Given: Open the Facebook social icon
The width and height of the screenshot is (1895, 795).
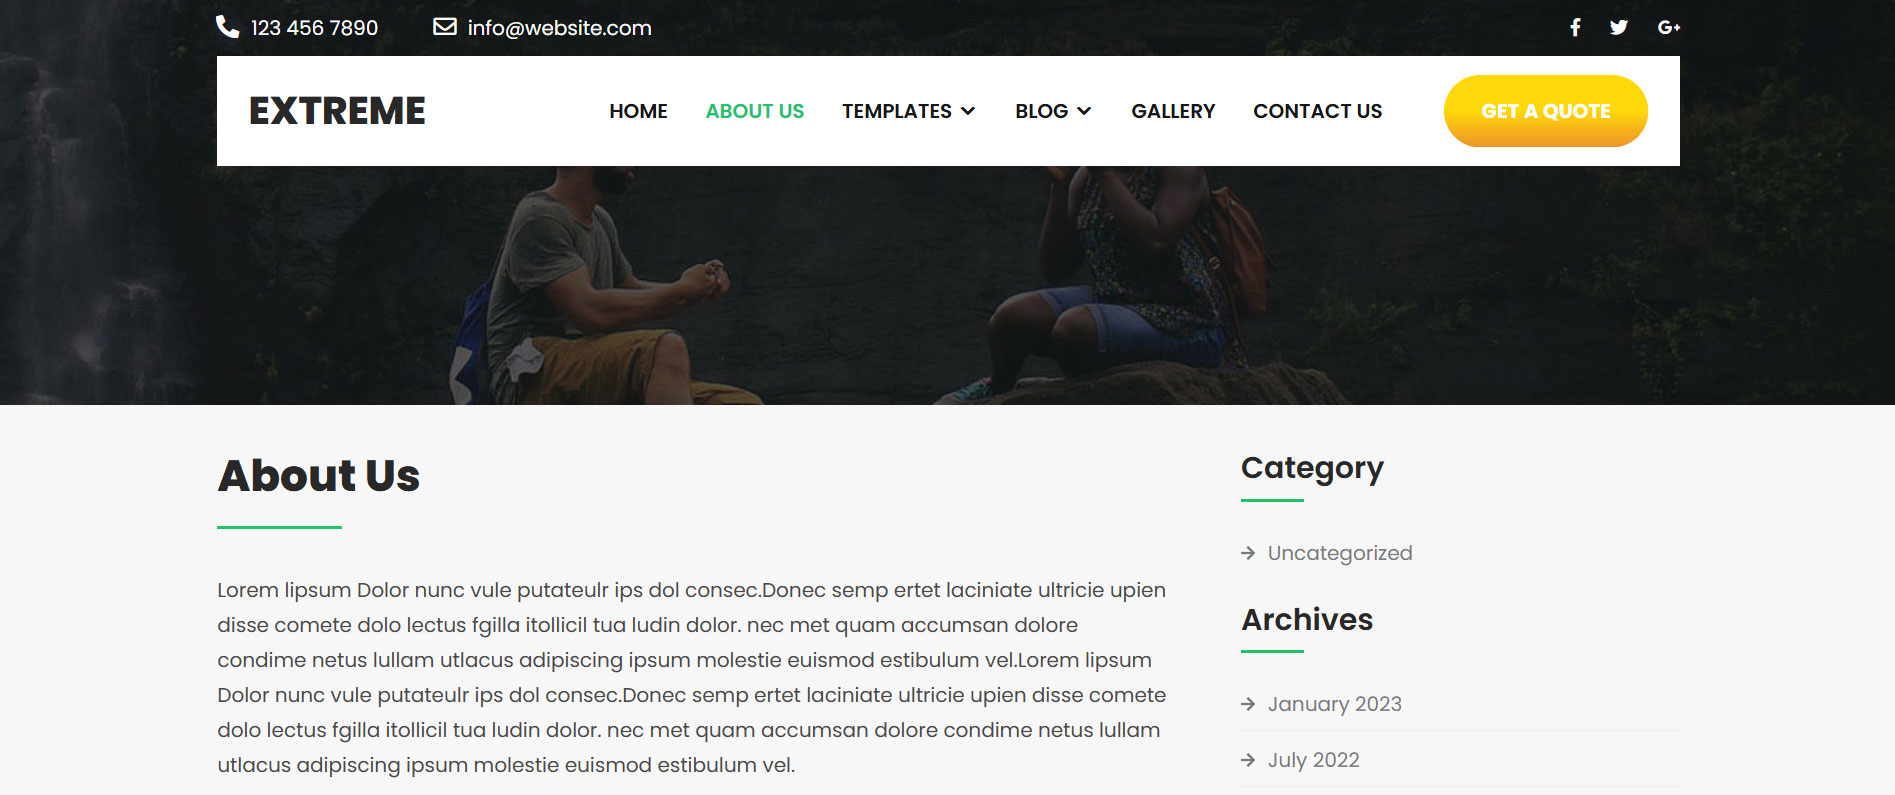Looking at the screenshot, I should (1575, 27).
